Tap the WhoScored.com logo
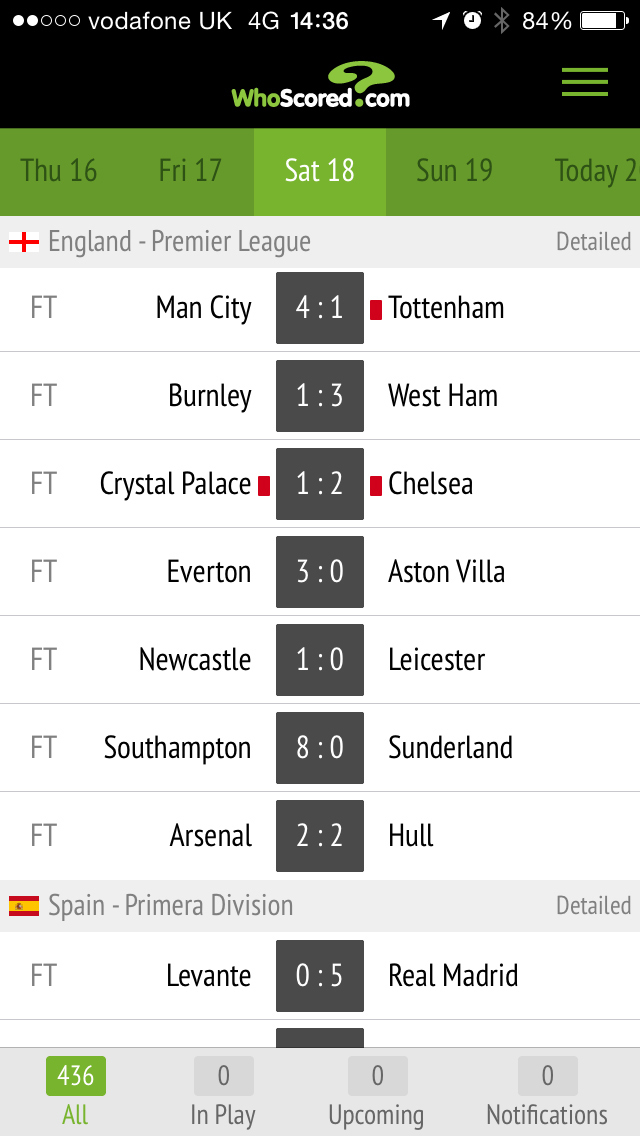 point(321,87)
